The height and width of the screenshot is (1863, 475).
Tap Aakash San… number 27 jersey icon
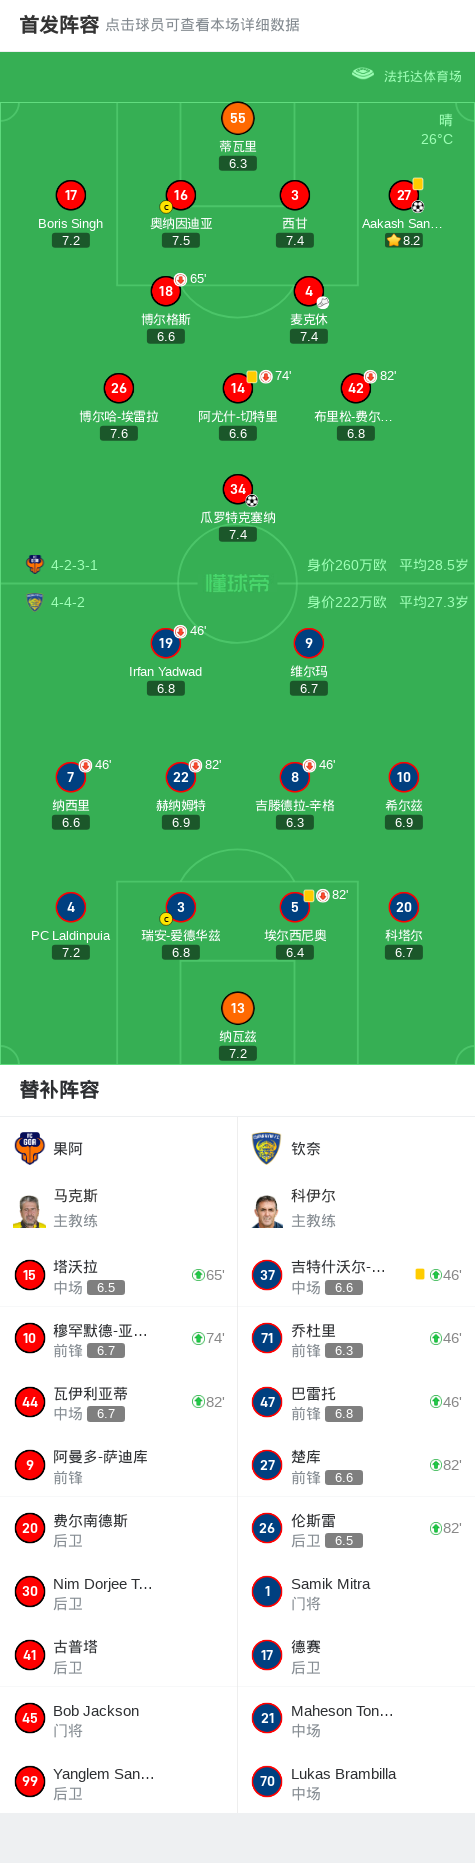404,195
